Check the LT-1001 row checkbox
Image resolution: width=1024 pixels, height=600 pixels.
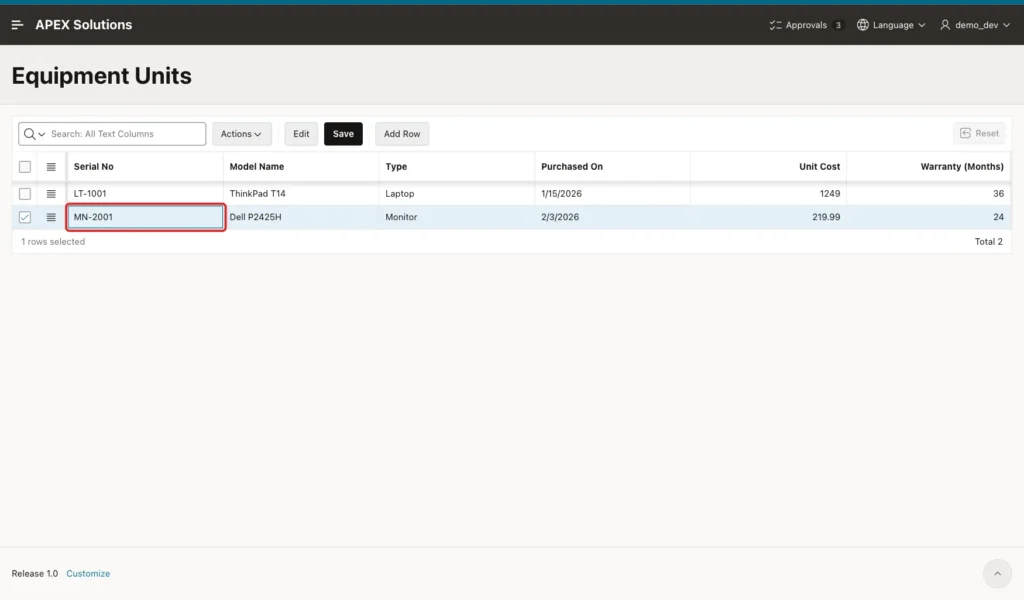pyautogui.click(x=25, y=194)
